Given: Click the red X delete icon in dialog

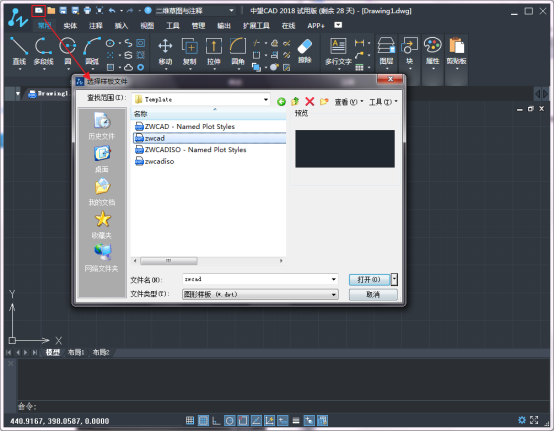Looking at the screenshot, I should pos(310,102).
